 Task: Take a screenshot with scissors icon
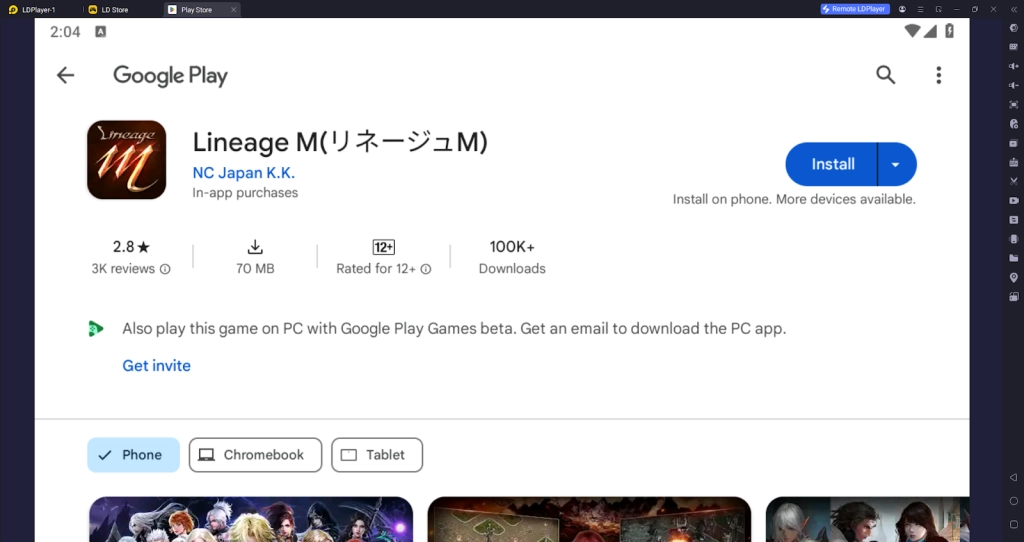(x=1014, y=181)
